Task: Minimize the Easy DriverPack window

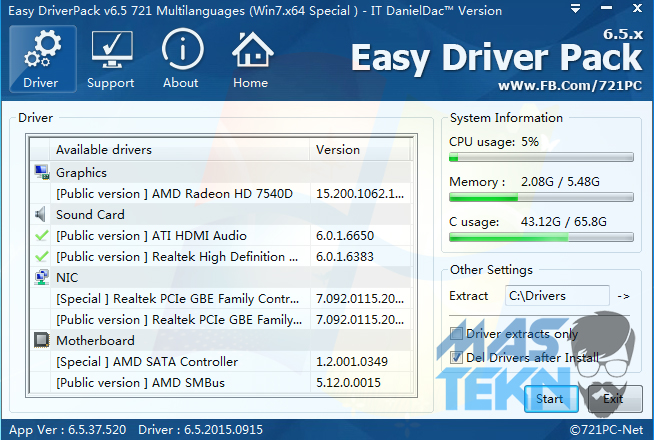Action: [x=606, y=8]
